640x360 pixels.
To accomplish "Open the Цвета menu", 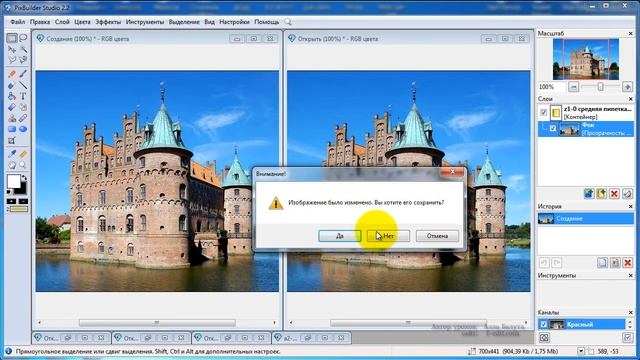I will [82, 22].
